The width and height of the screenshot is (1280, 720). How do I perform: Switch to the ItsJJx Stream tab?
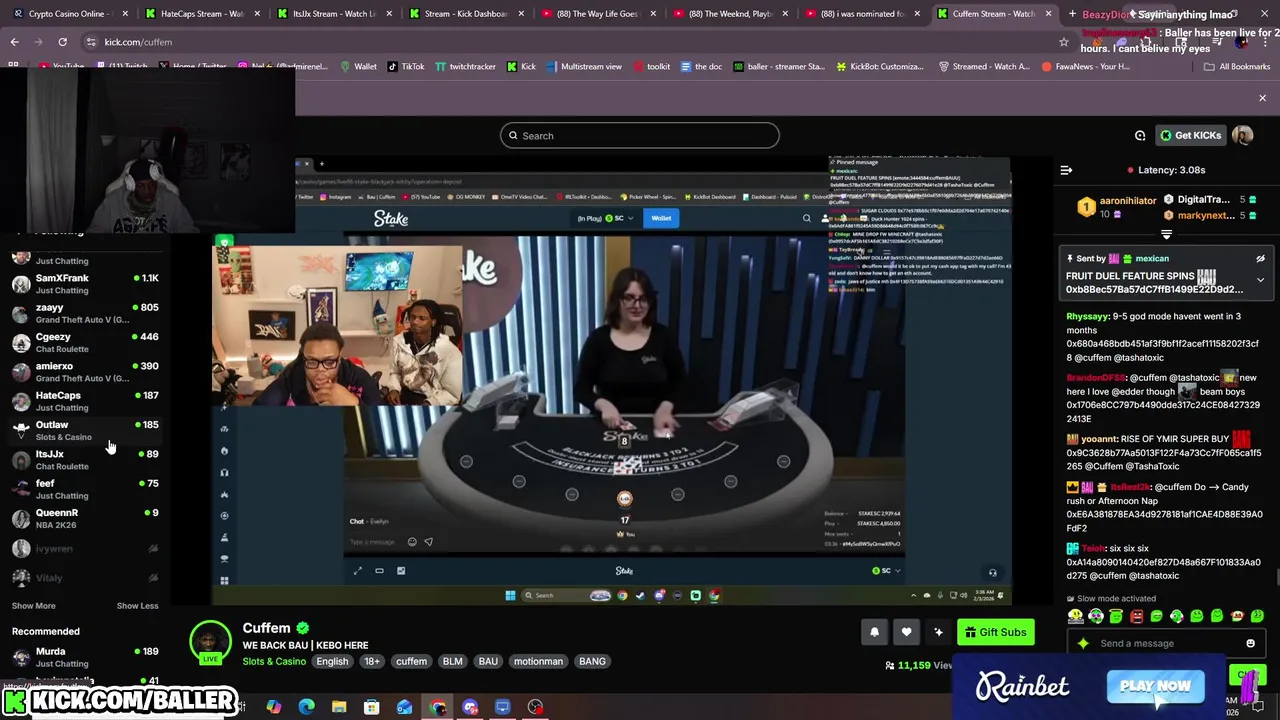(x=333, y=14)
